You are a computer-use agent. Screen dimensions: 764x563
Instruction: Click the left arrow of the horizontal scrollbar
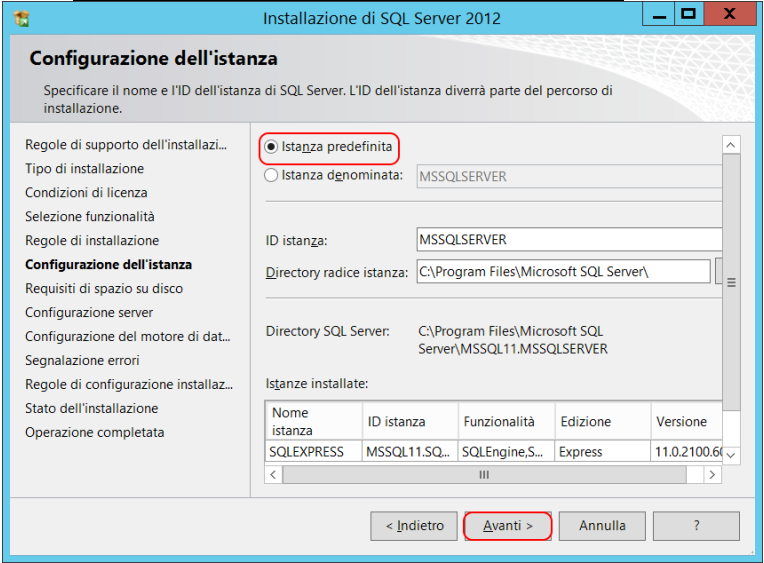click(273, 475)
